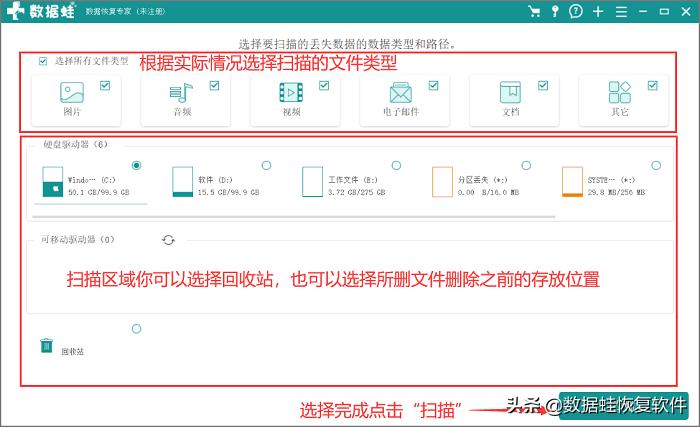The width and height of the screenshot is (700, 427).
Task: Click the 数据蛙 logo in title bar
Action: tap(42, 11)
